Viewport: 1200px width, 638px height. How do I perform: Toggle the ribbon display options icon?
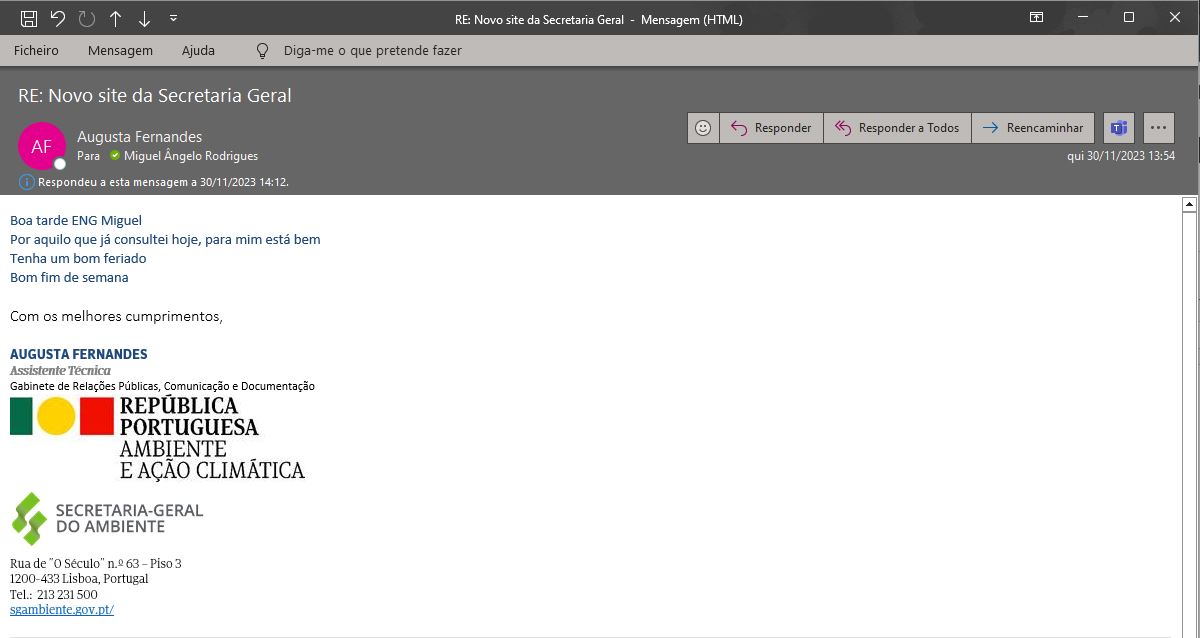coord(1037,18)
